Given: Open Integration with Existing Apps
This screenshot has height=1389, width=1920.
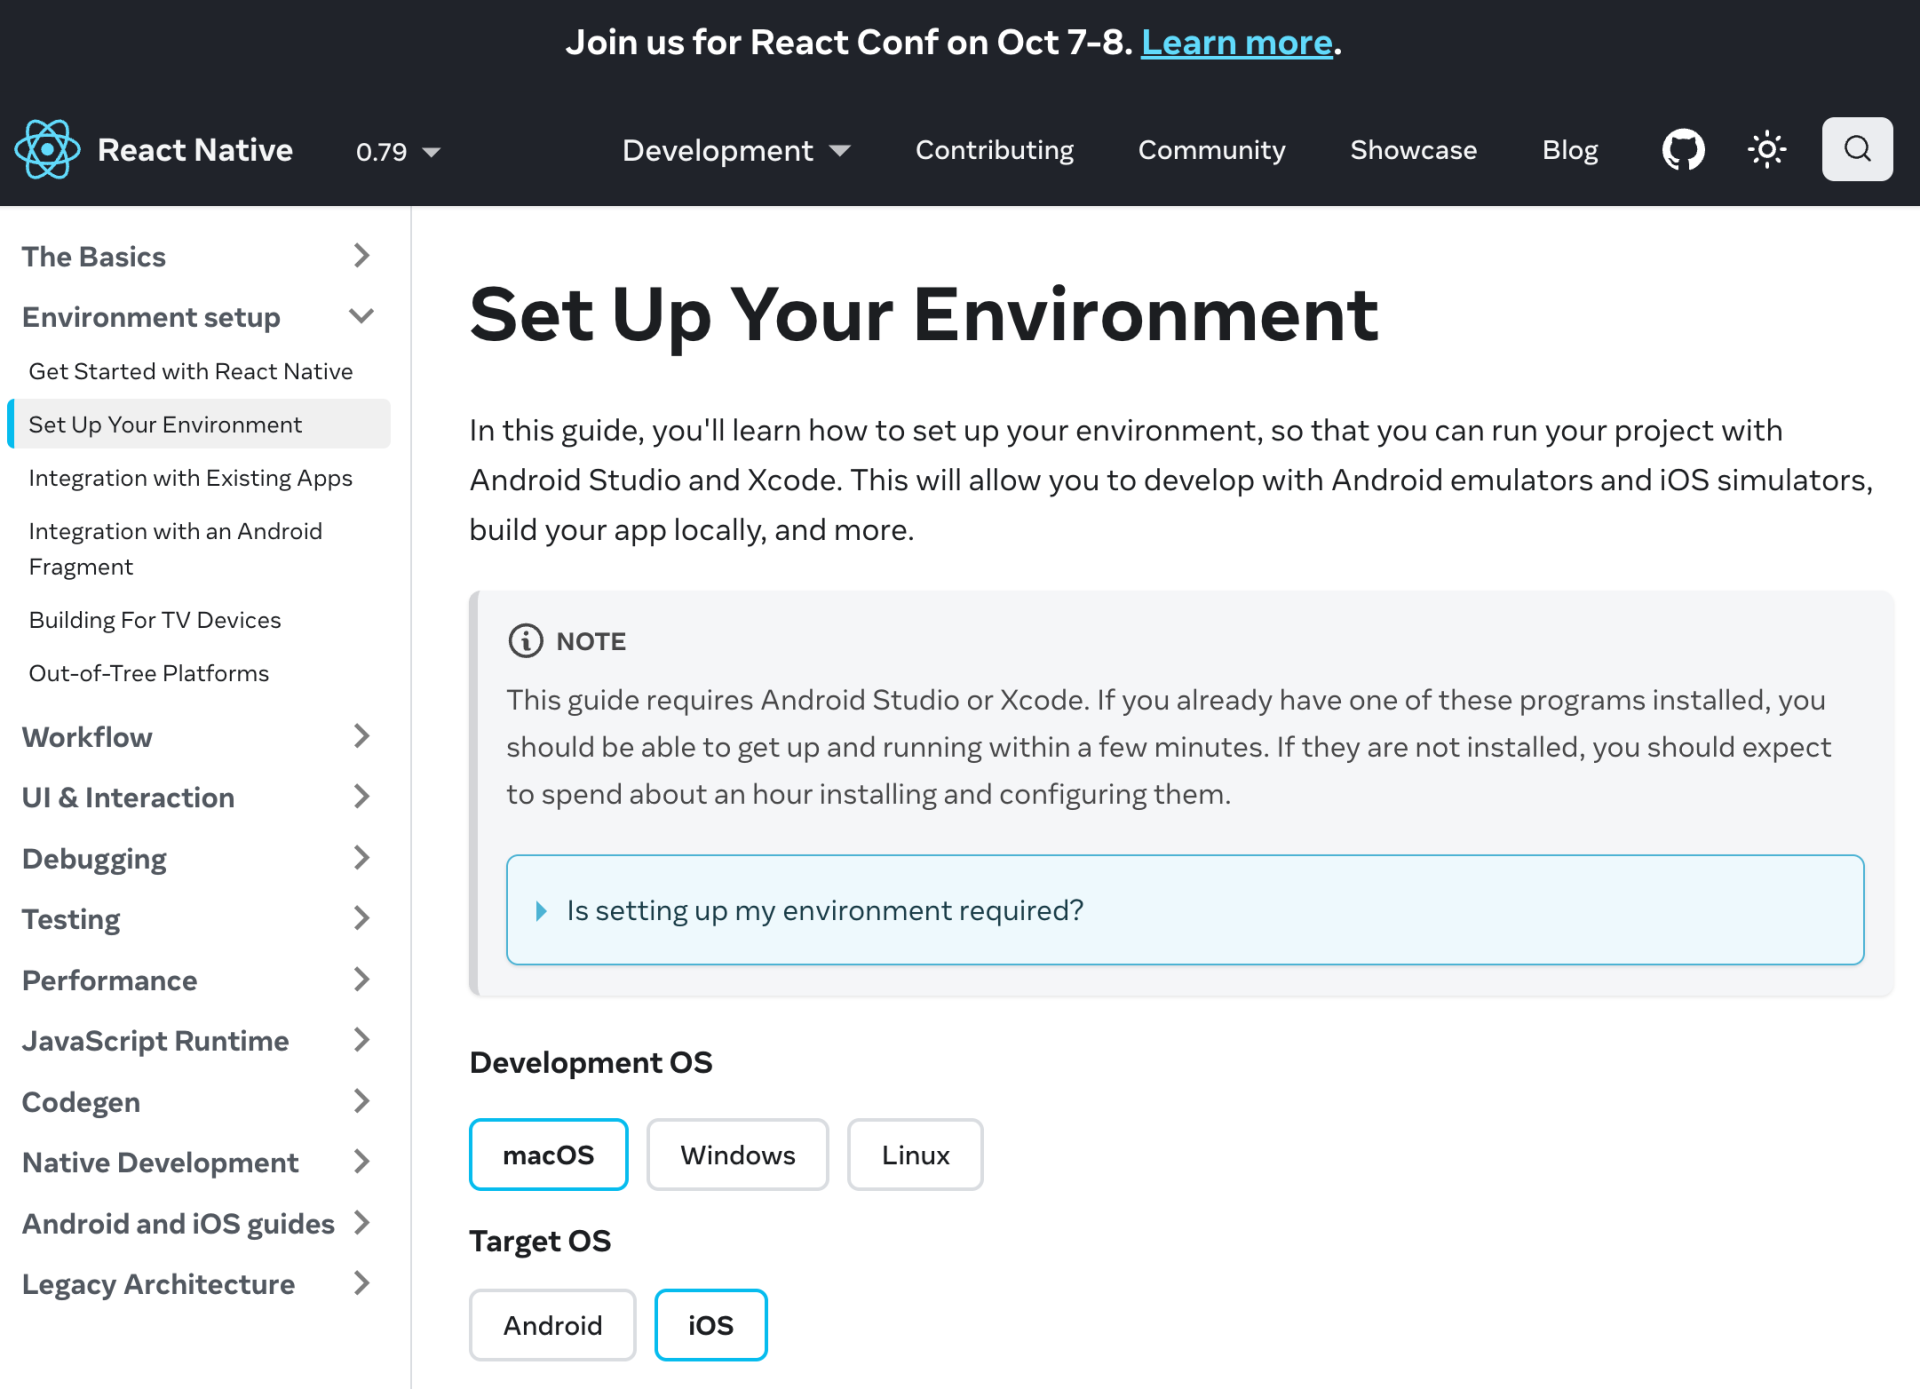Looking at the screenshot, I should [x=190, y=478].
